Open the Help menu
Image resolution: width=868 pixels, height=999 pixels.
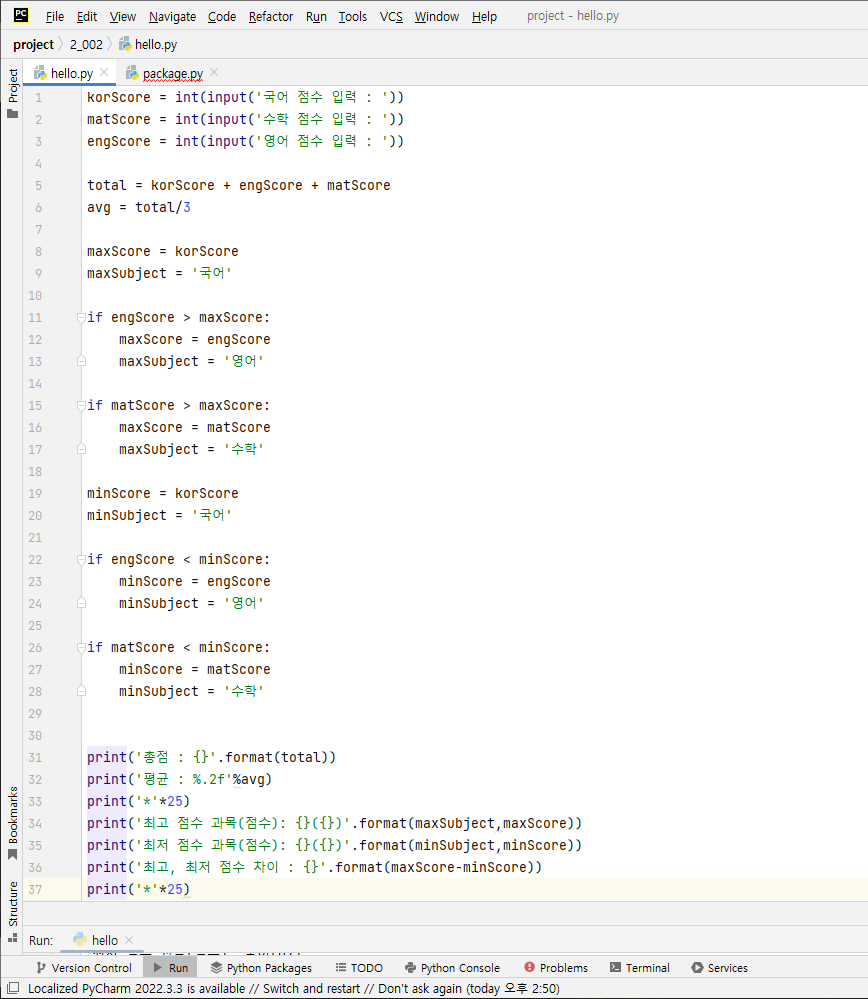pos(484,17)
